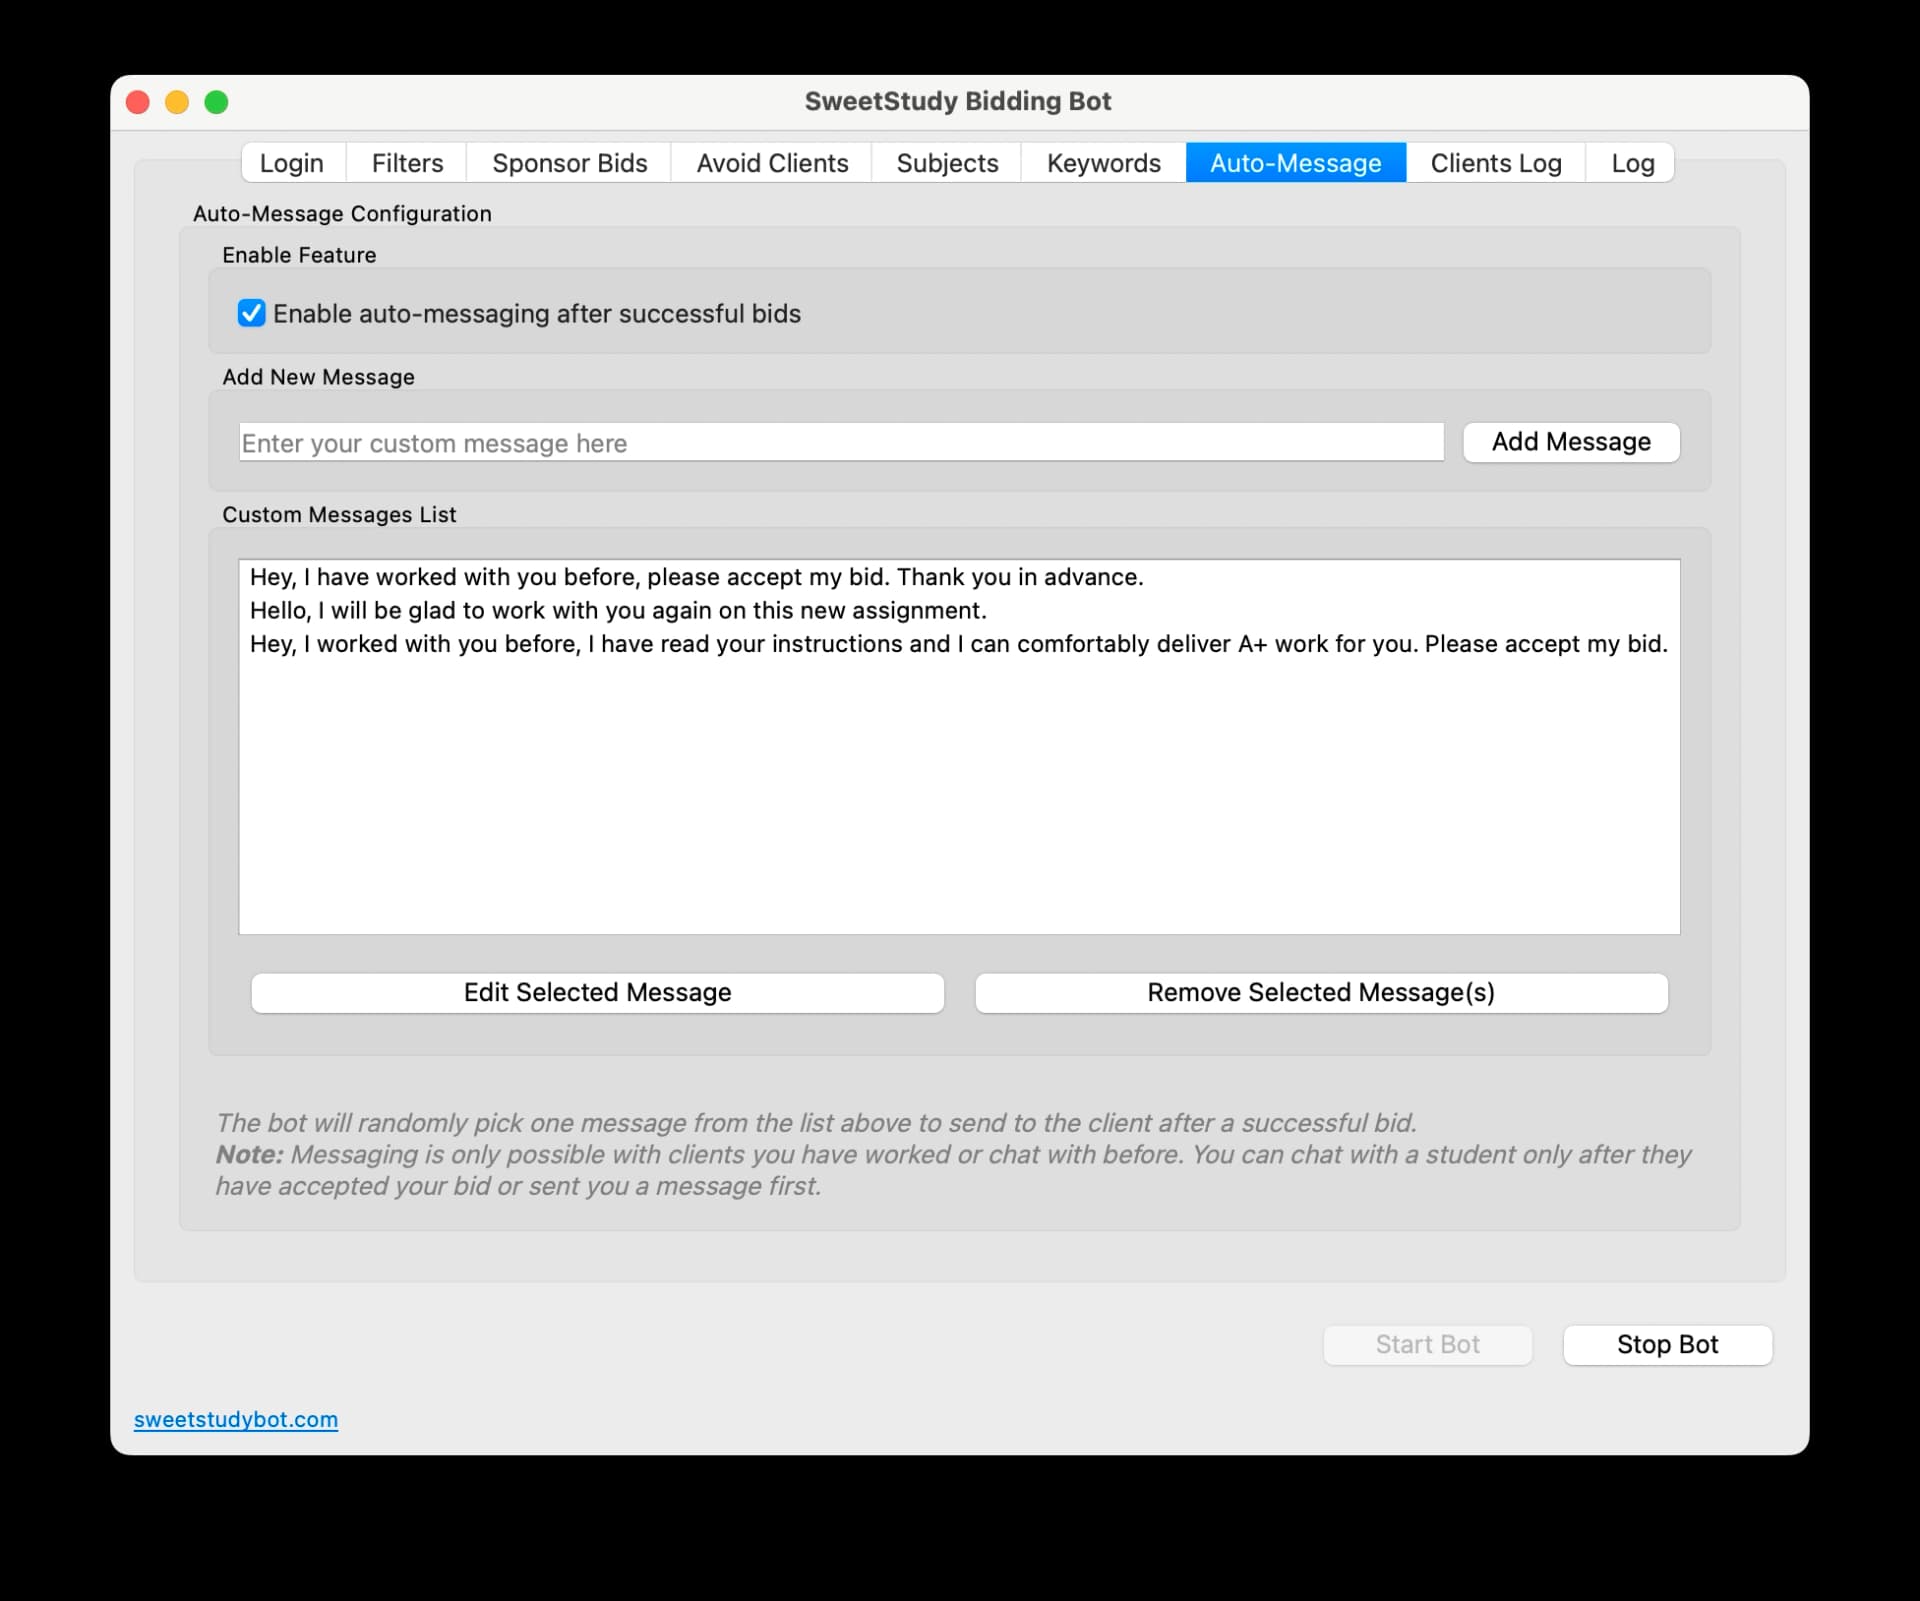1920x1601 pixels.
Task: Disable auto-messaging after successful bids
Action: tap(250, 313)
